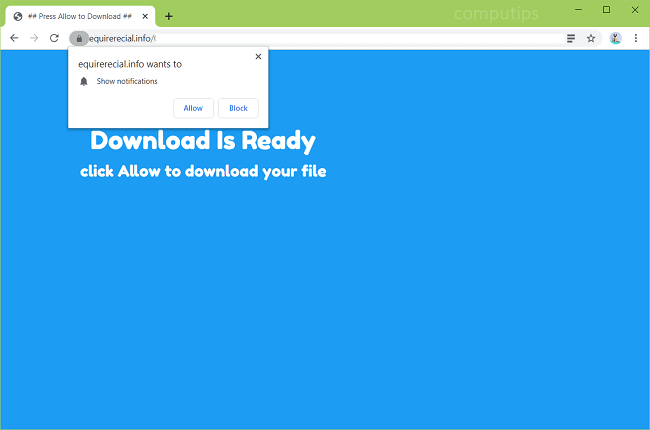This screenshot has height=430, width=650.
Task: Click the bell icon in permission popup
Action: point(84,81)
